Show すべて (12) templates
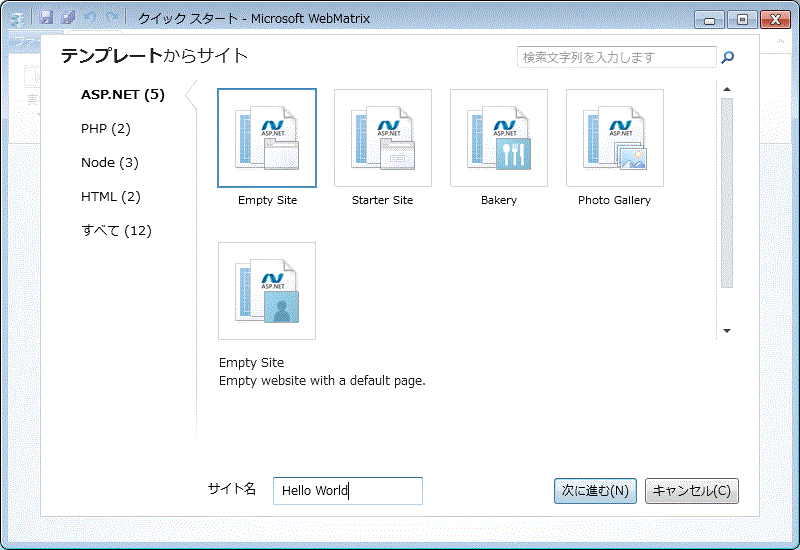Viewport: 800px width, 550px height. 116,231
